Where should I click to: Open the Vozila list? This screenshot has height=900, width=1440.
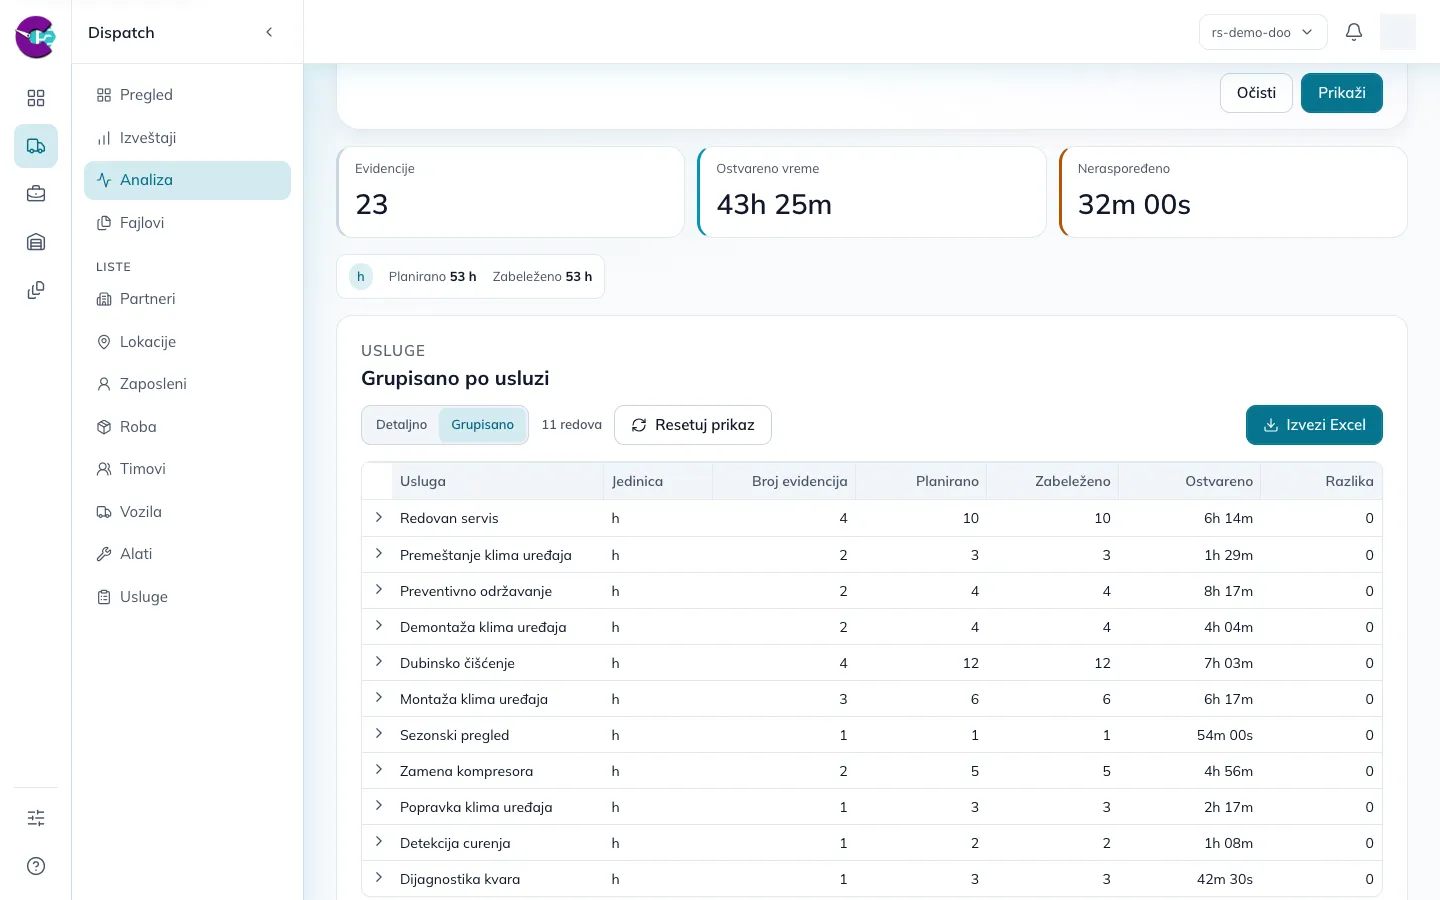[187, 512]
